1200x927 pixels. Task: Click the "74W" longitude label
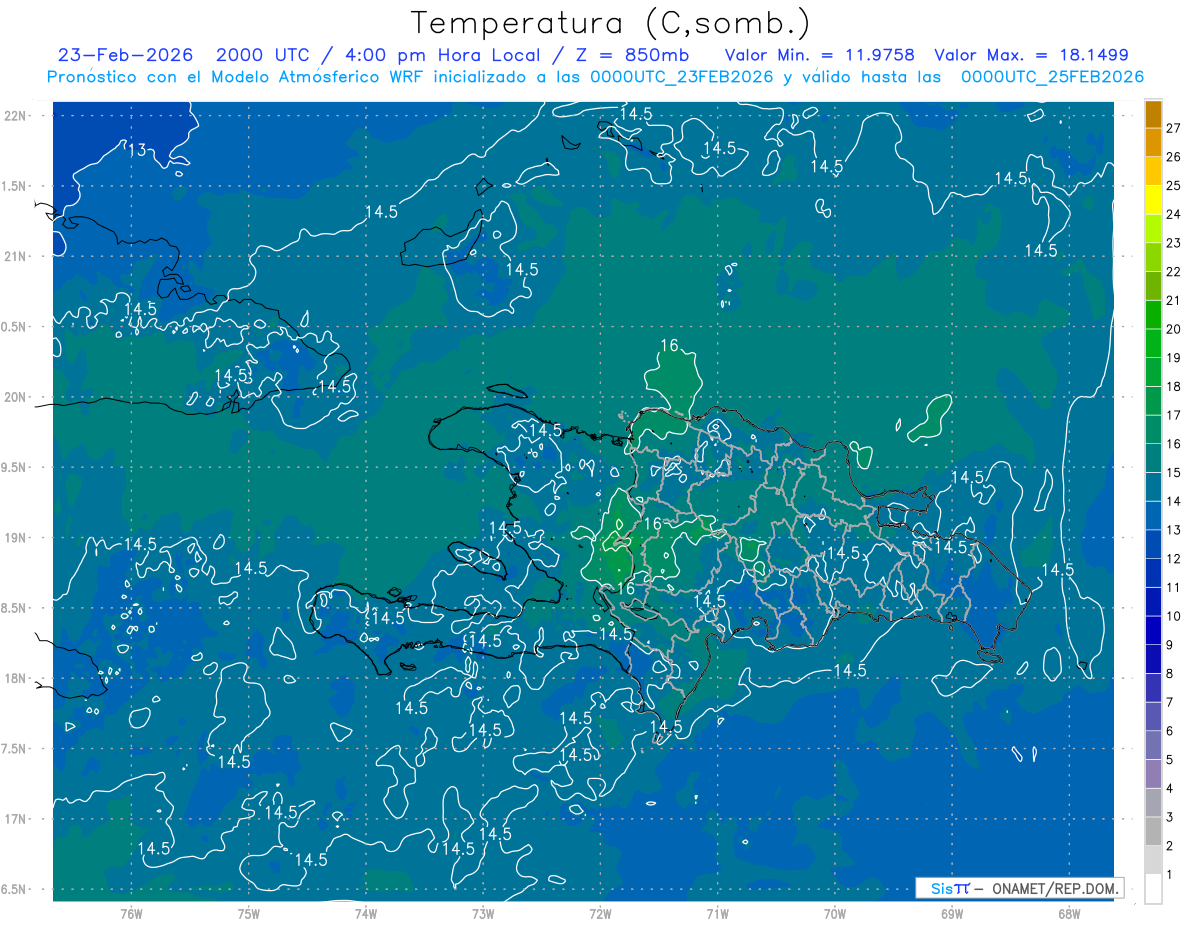pos(365,913)
